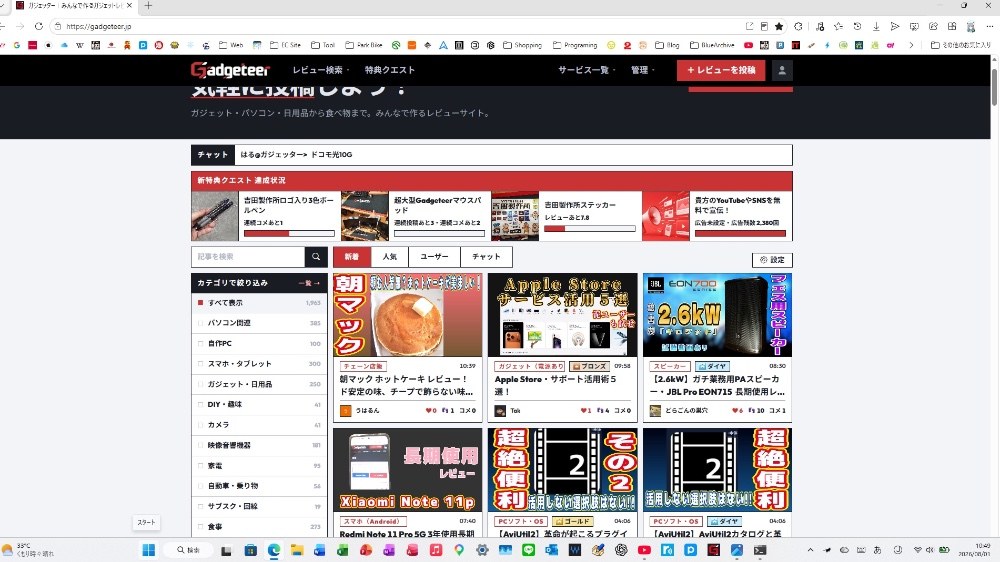1000x562 pixels.
Task: Open the Google bookmark icon
Action: pos(17,45)
